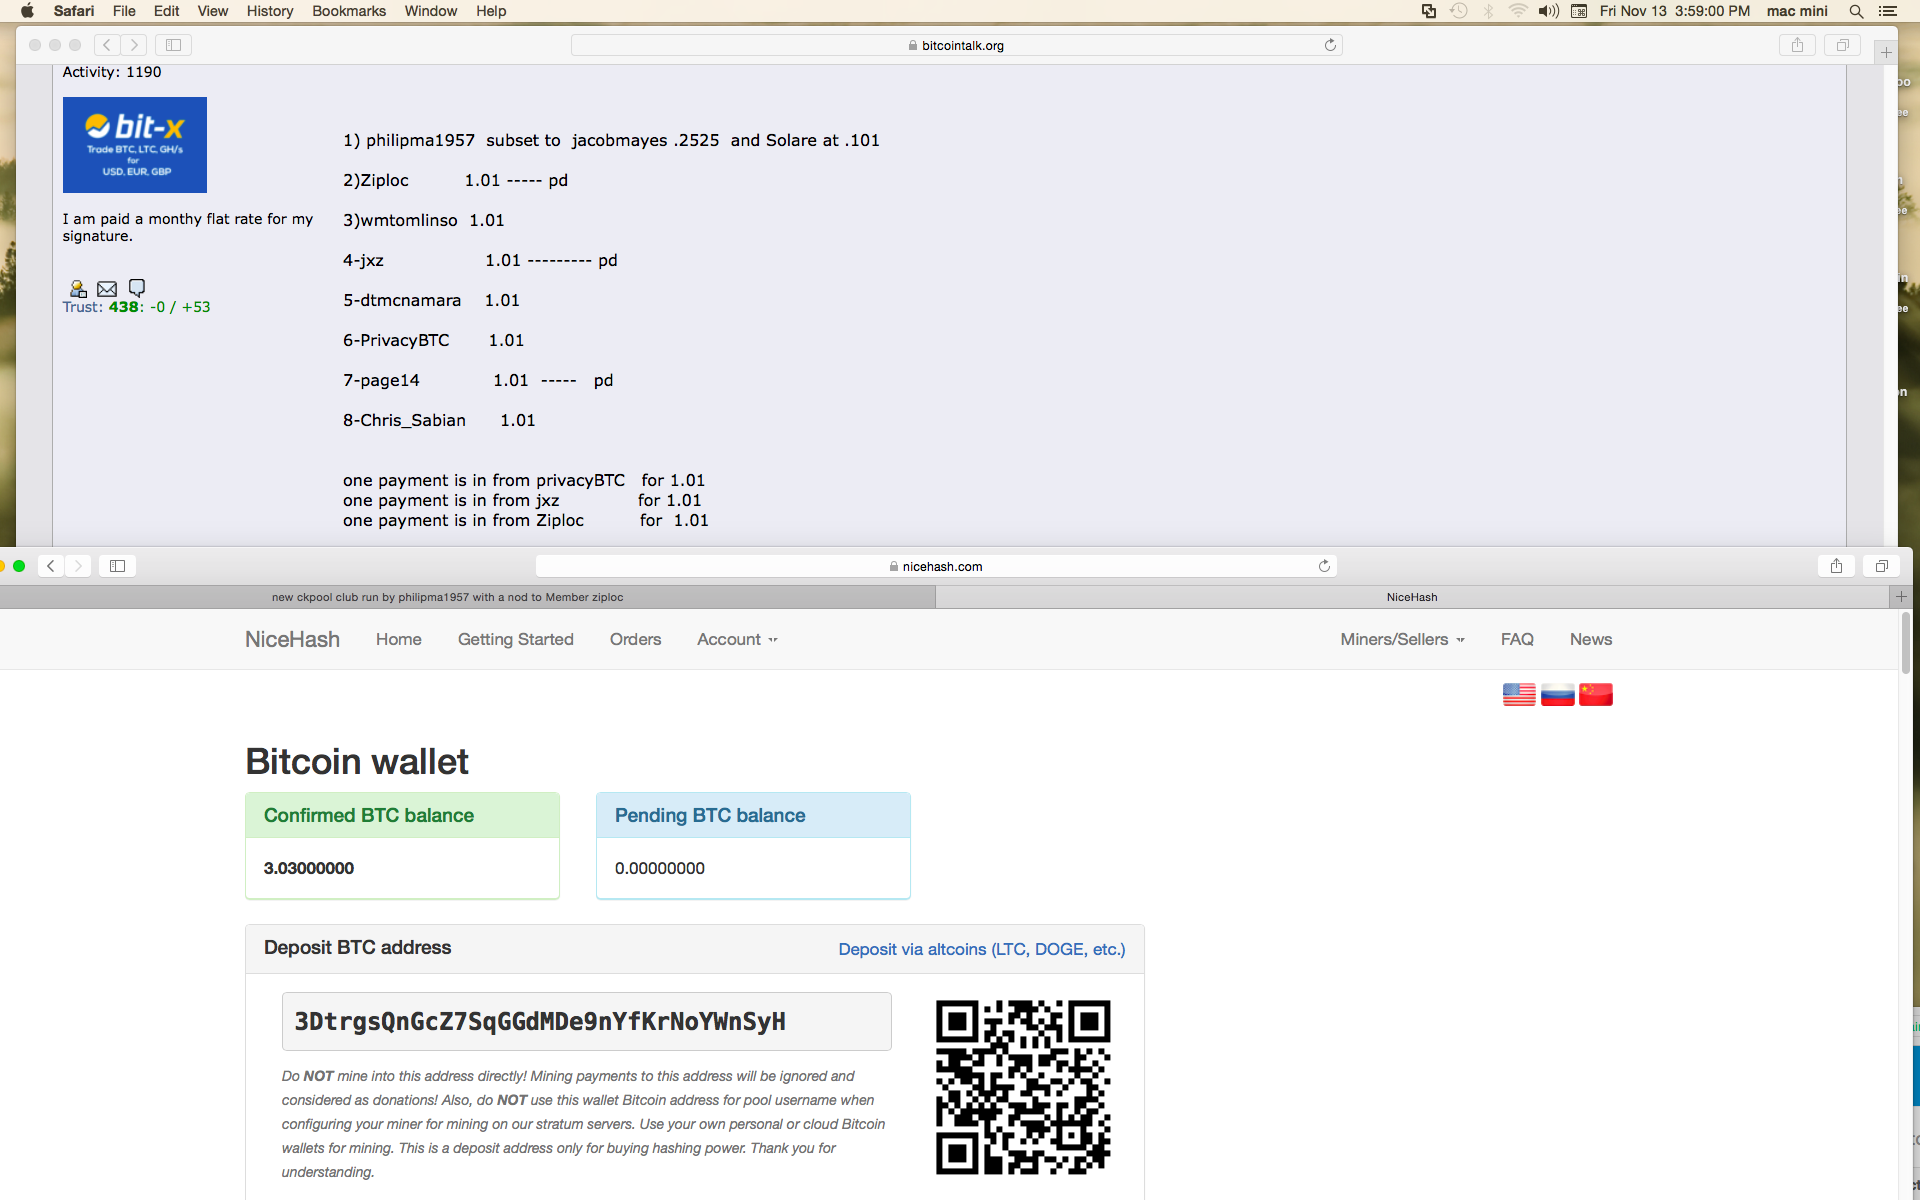This screenshot has height=1200, width=1920.
Task: Click the US flag language icon
Action: point(1519,694)
